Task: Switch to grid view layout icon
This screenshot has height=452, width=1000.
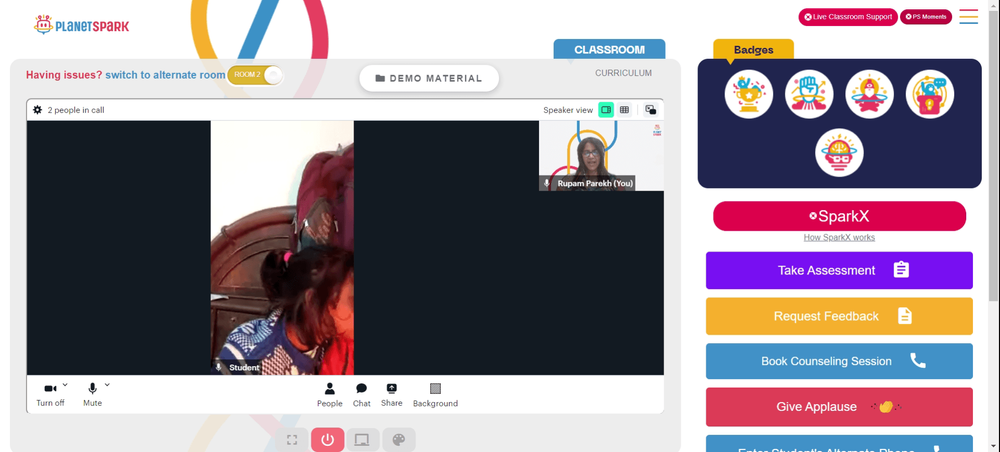Action: coord(624,110)
